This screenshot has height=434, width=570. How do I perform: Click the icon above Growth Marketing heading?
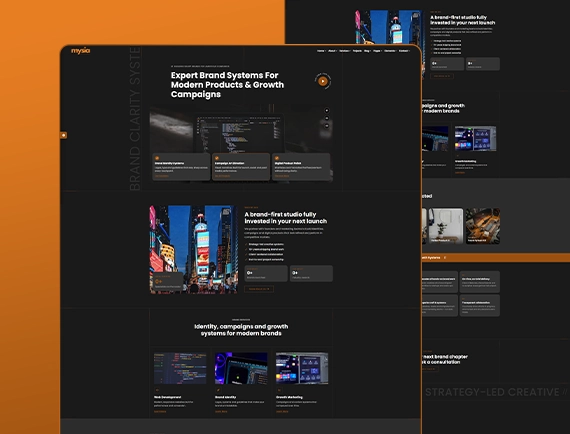pos(279,390)
